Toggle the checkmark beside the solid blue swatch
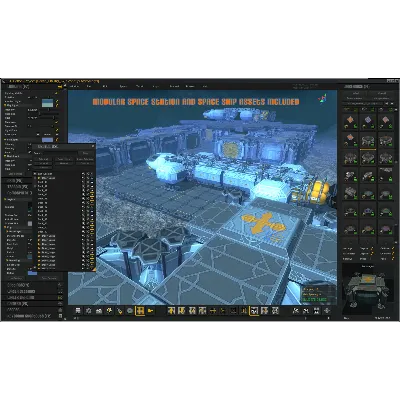The image size is (400, 400). click(x=57, y=139)
